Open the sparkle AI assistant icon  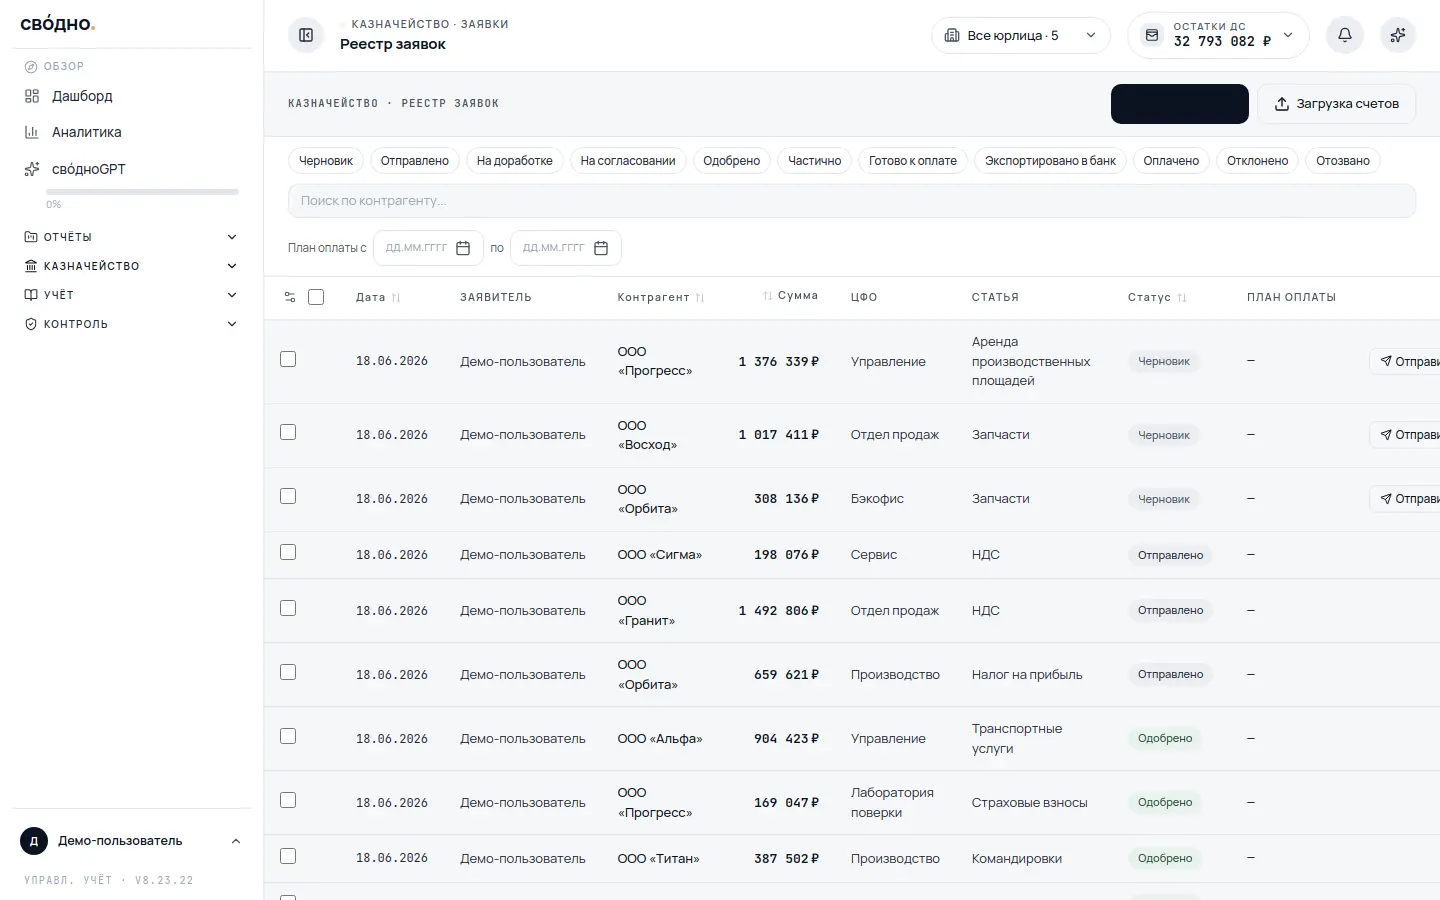[1398, 35]
